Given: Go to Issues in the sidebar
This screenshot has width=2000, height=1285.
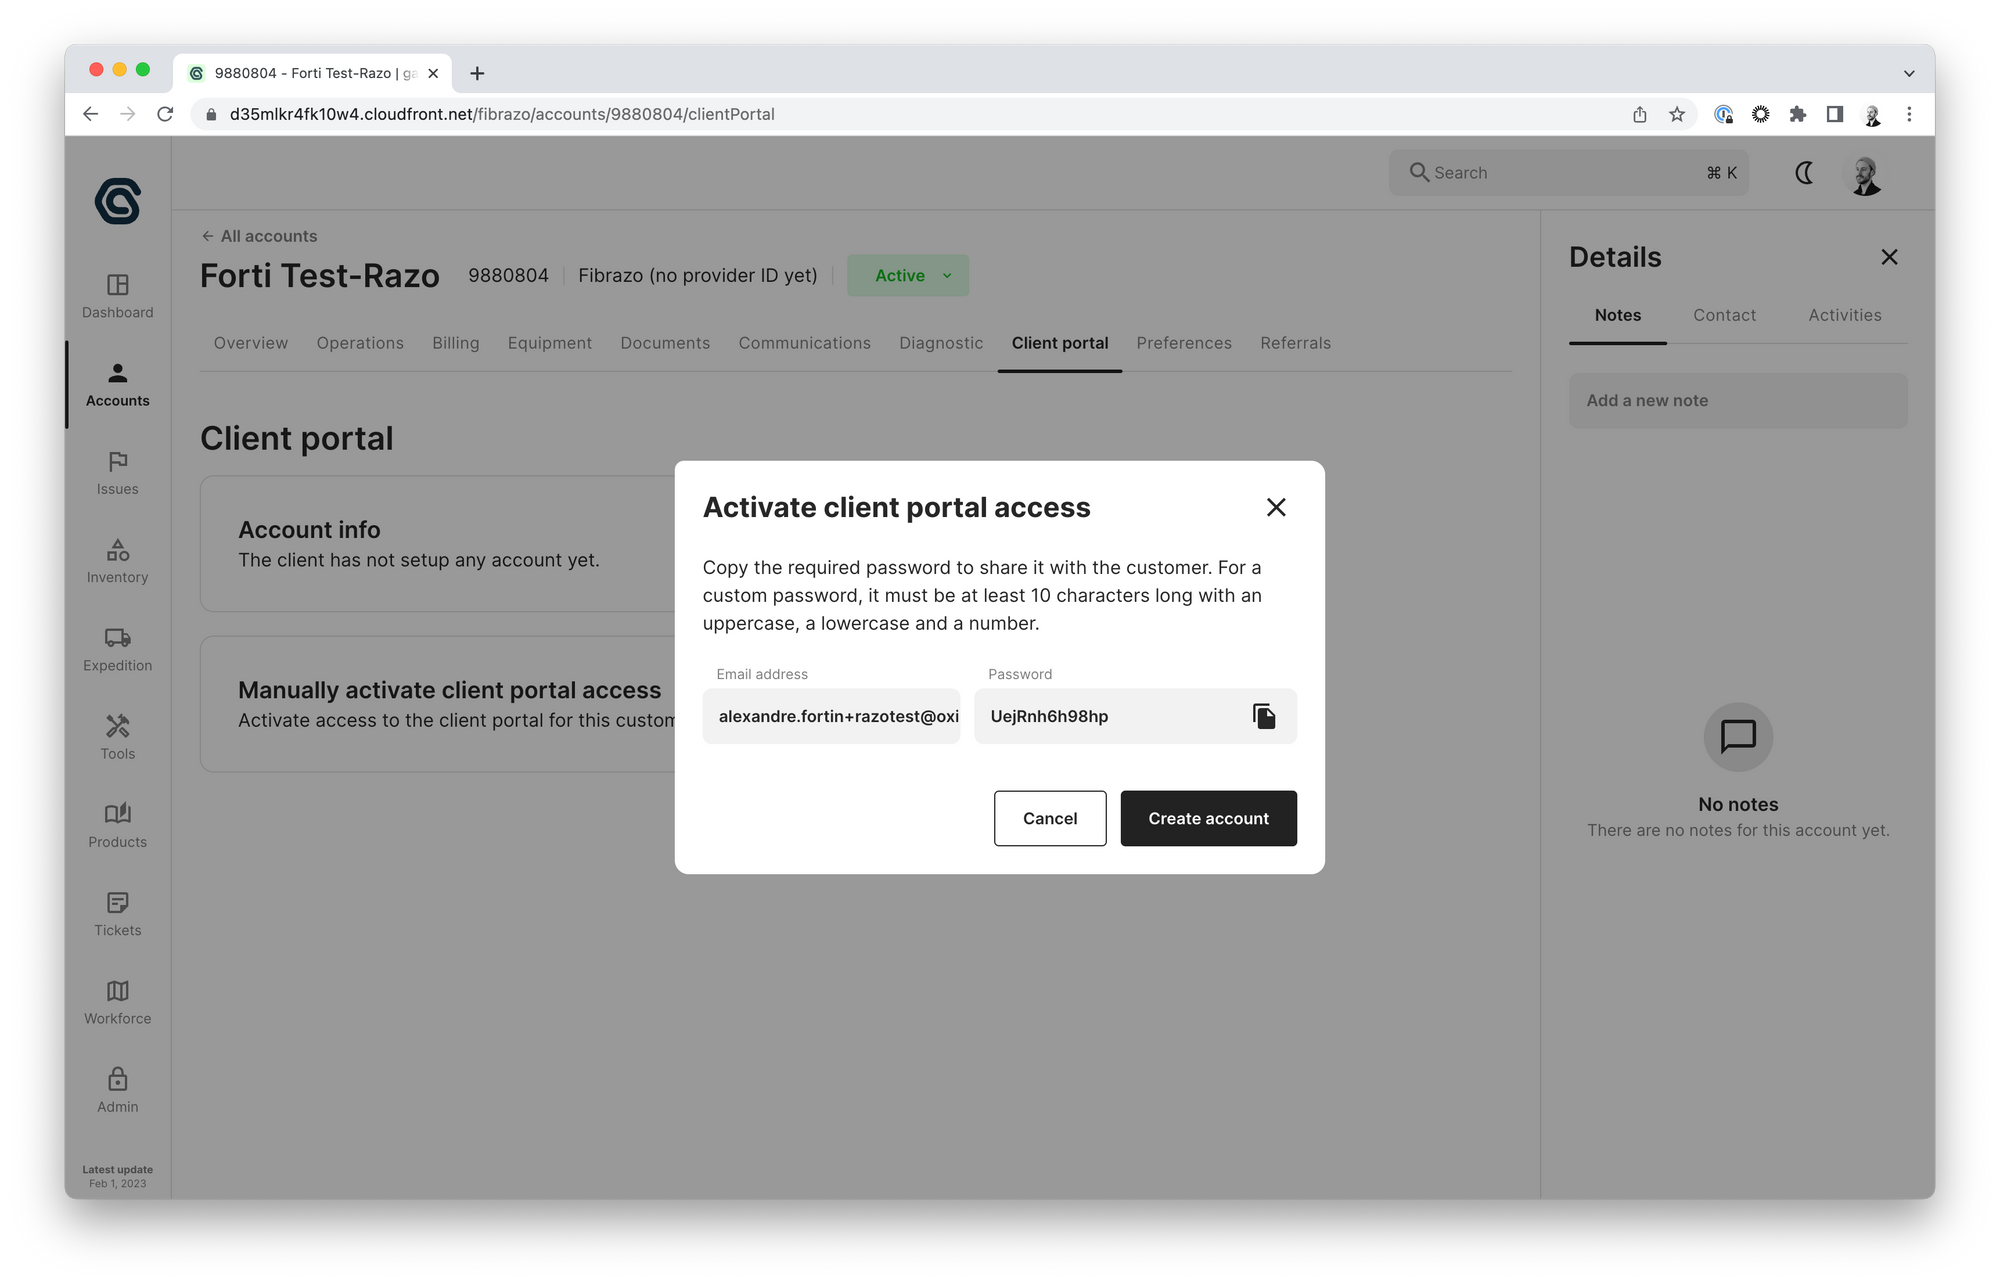Looking at the screenshot, I should [x=117, y=473].
